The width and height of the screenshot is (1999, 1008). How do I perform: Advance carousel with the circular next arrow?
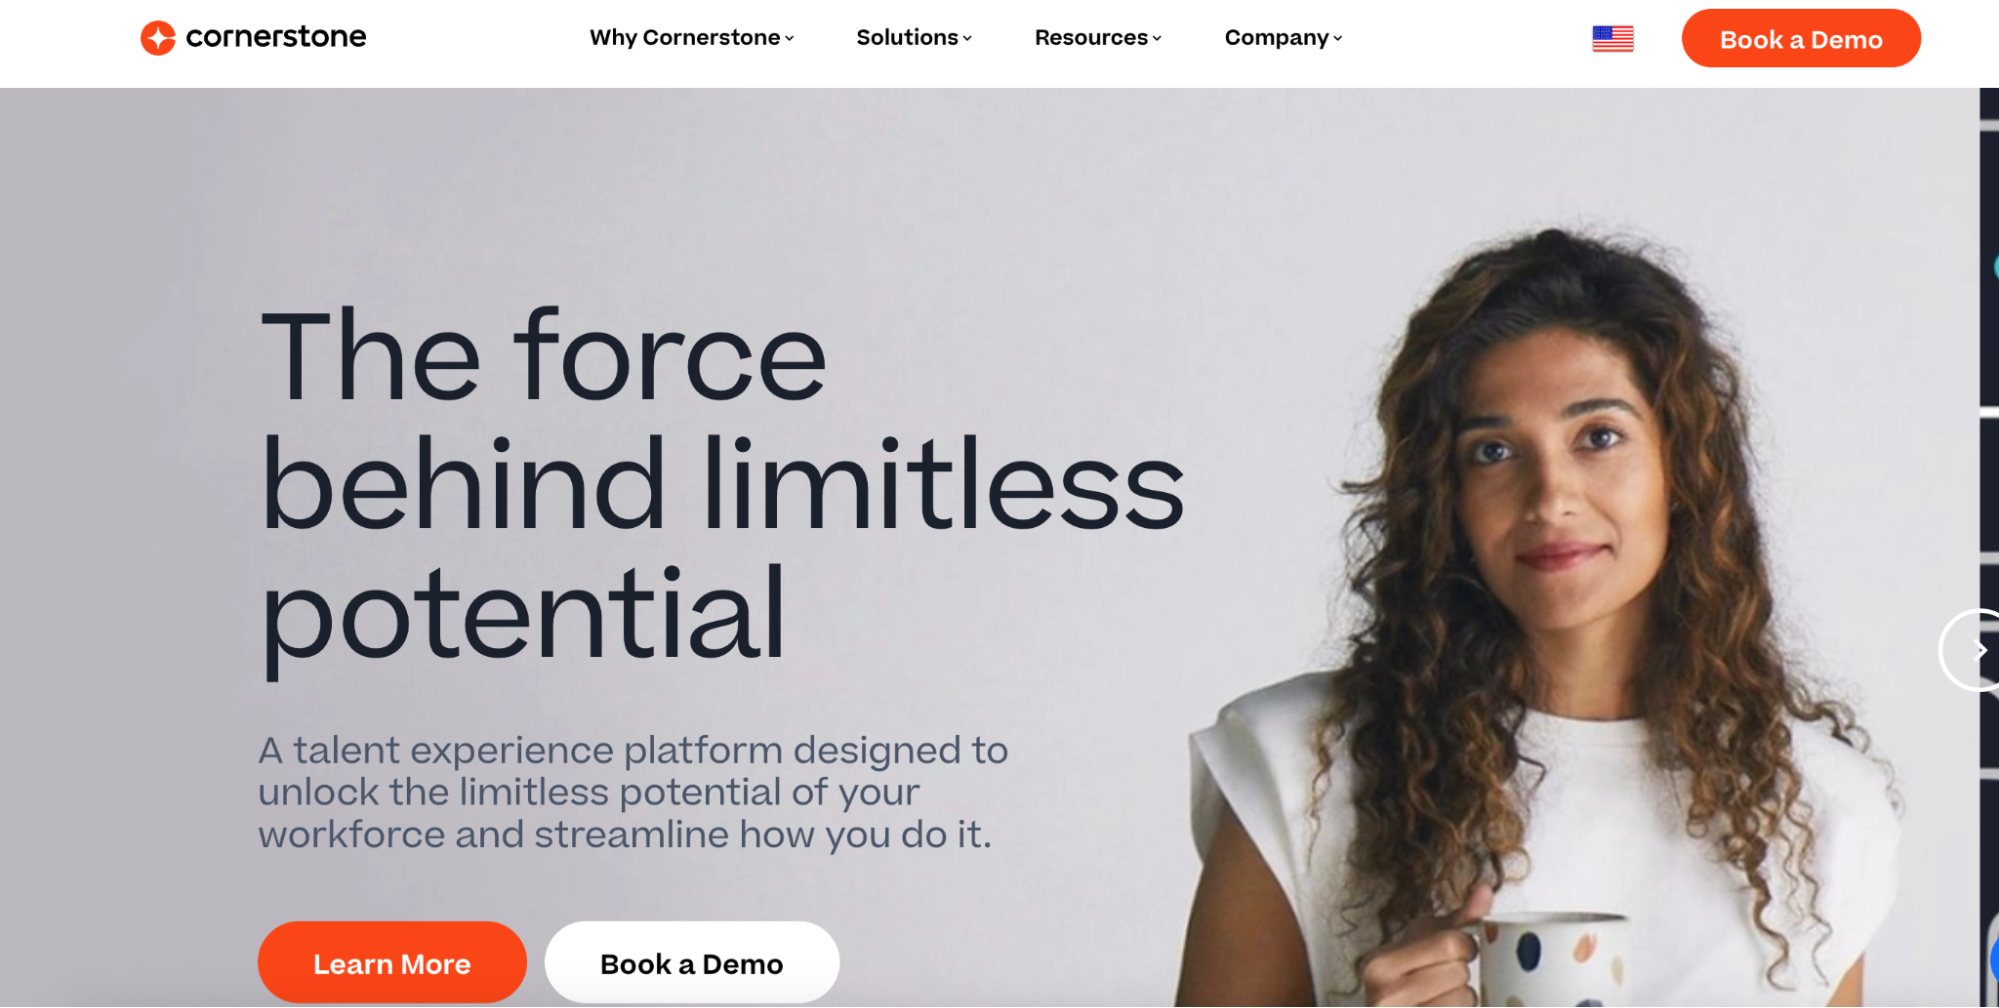pyautogui.click(x=1969, y=650)
